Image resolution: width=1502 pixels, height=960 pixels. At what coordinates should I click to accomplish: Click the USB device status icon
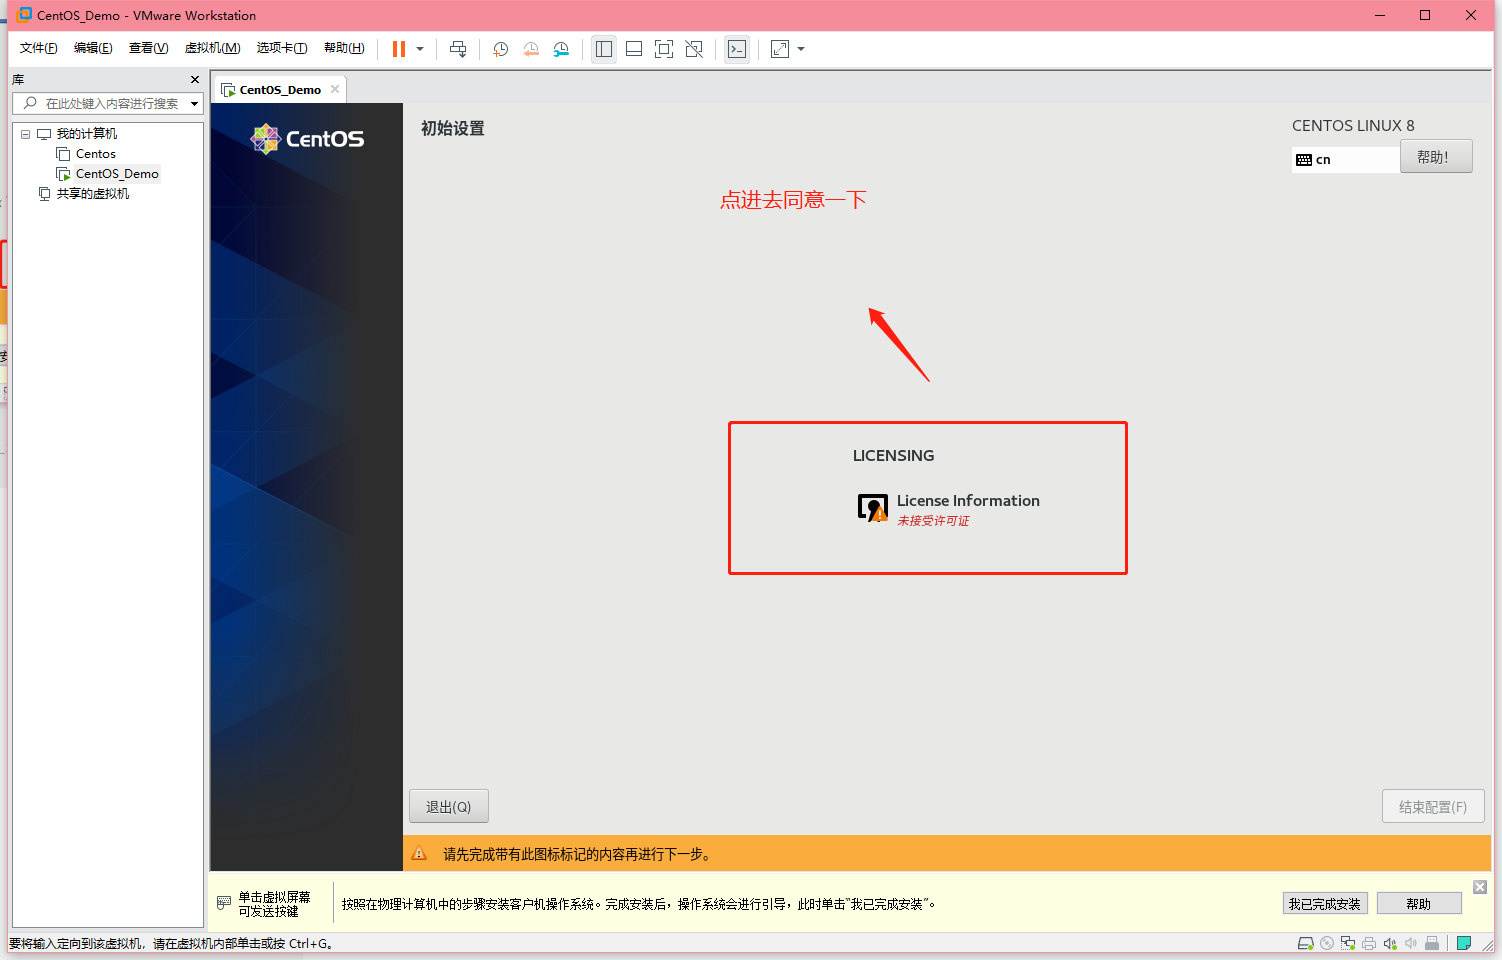pyautogui.click(x=1432, y=943)
